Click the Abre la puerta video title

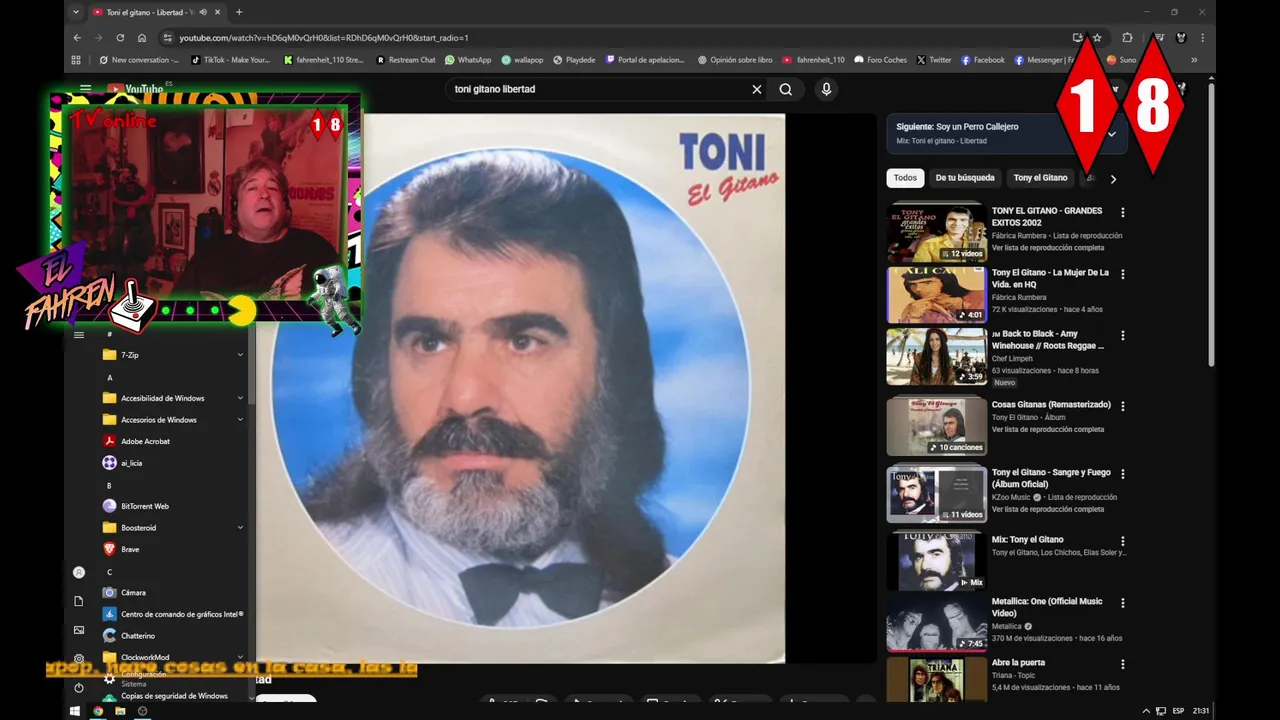click(1018, 663)
